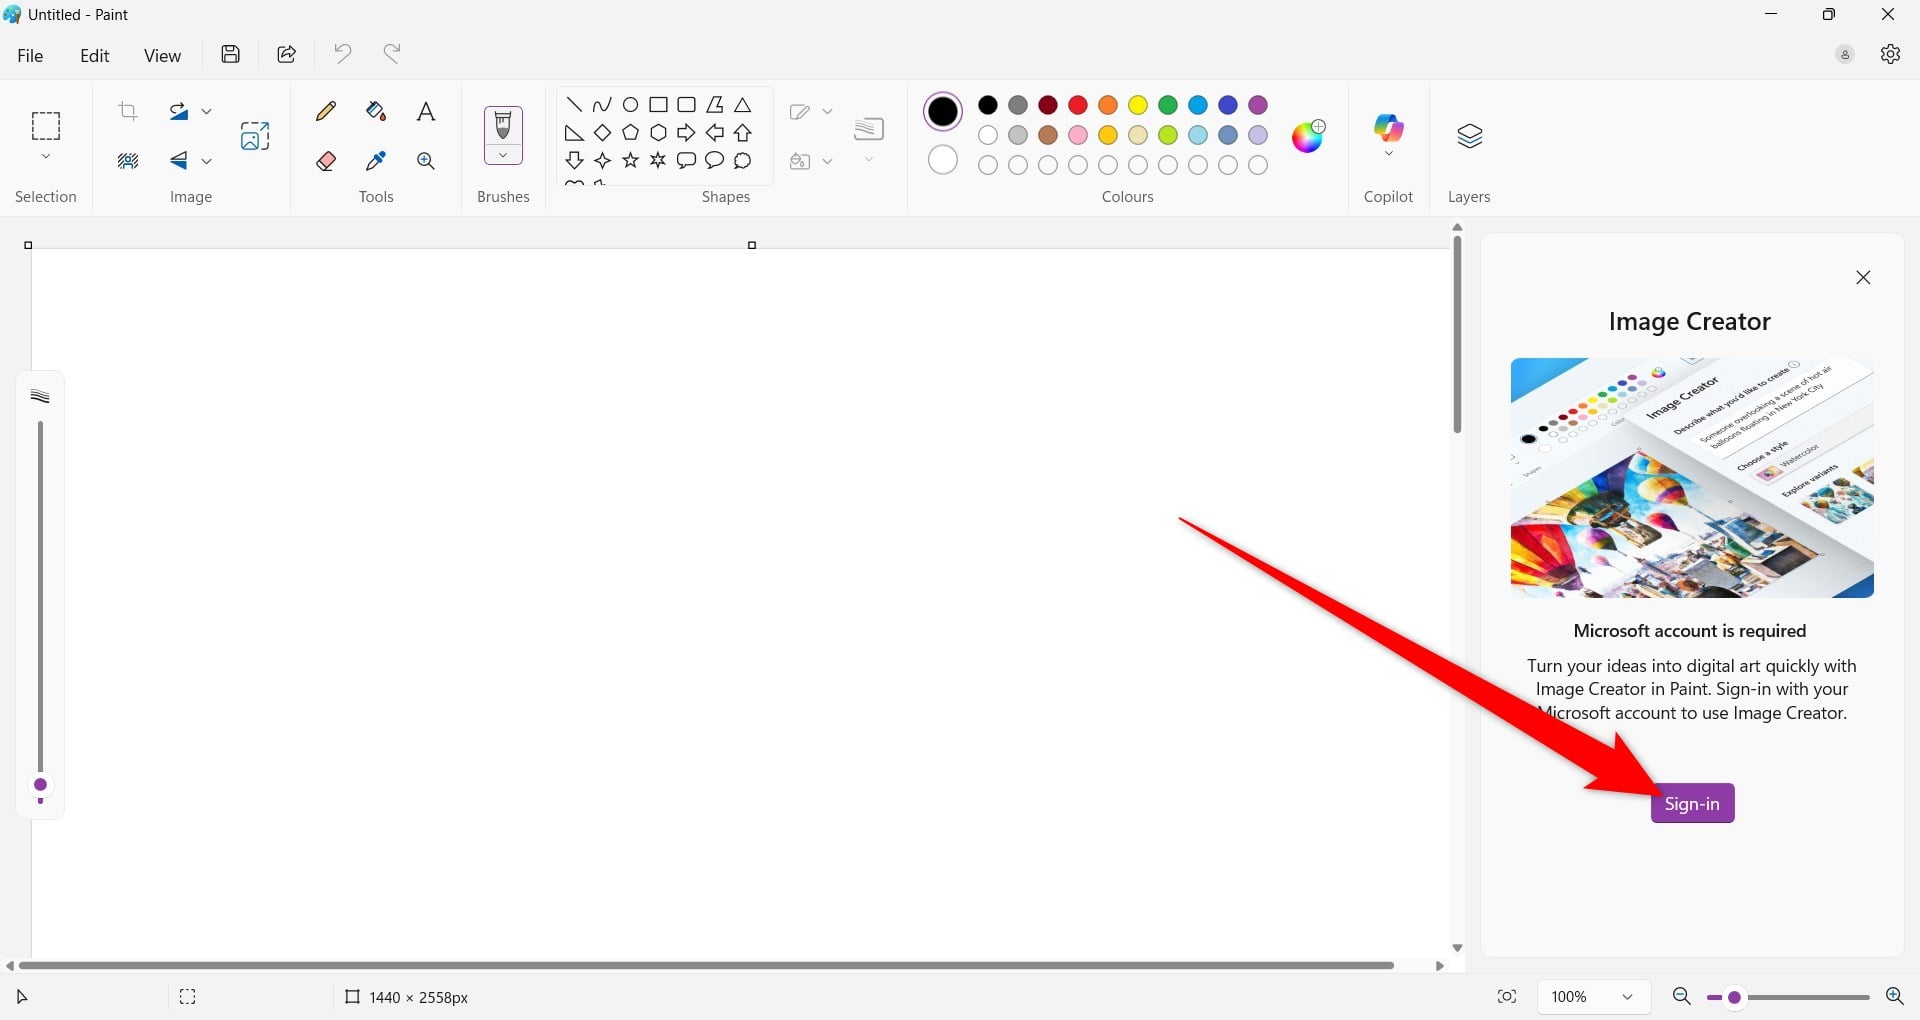The height and width of the screenshot is (1020, 1920).
Task: Open the Copilot menu
Action: tap(1388, 136)
